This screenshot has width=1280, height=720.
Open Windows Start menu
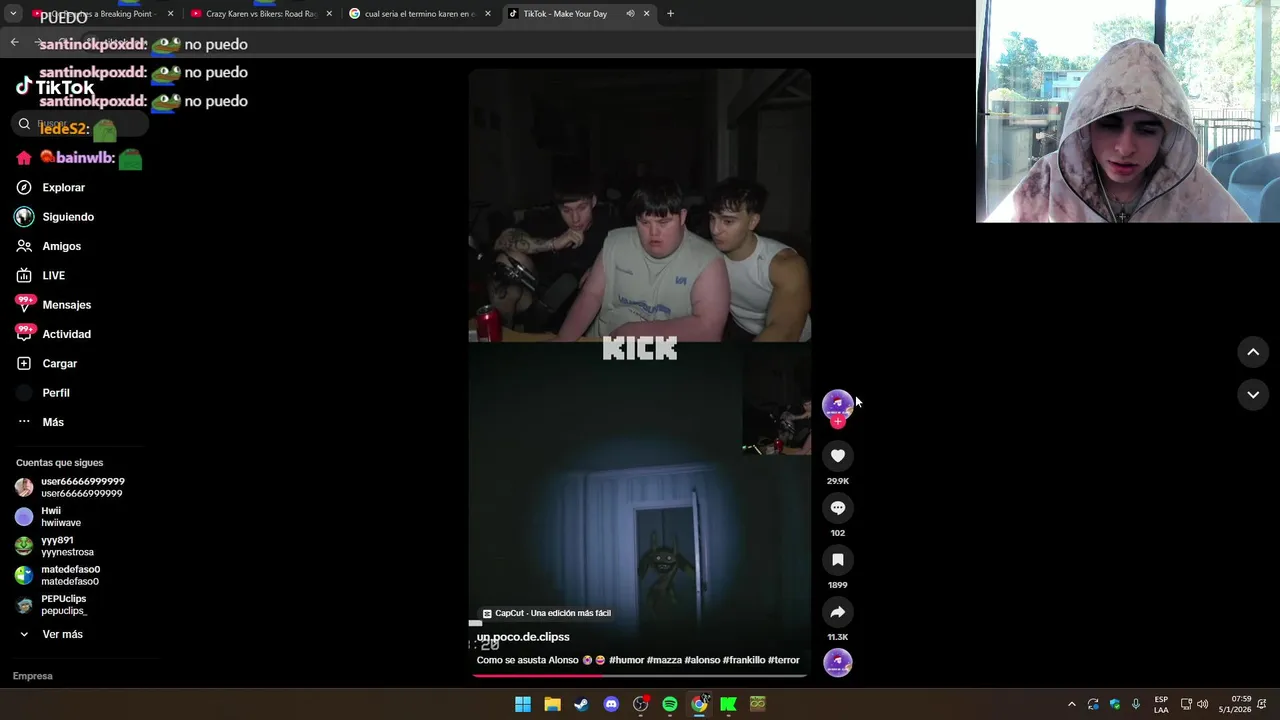523,704
